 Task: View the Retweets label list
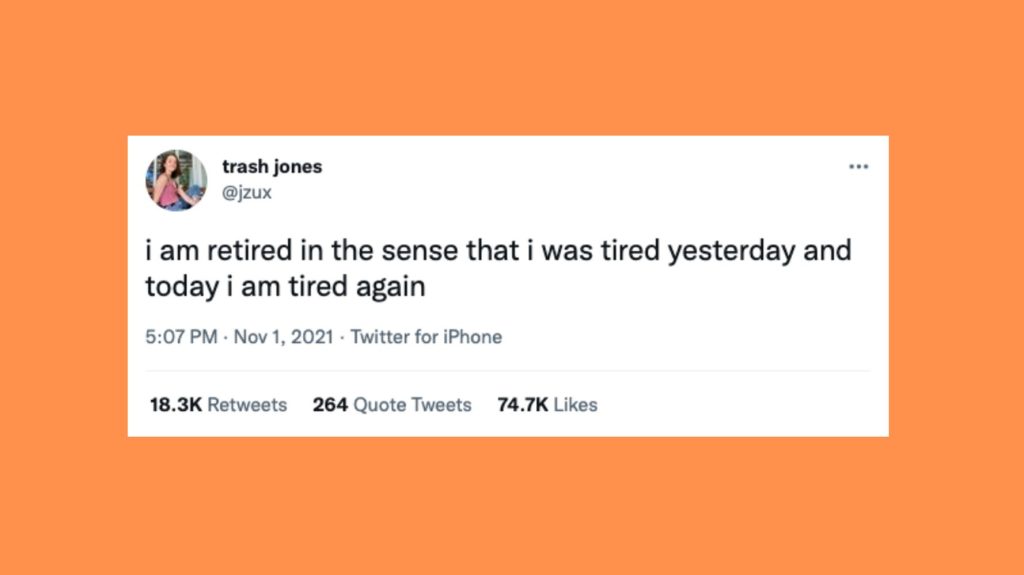click(247, 405)
